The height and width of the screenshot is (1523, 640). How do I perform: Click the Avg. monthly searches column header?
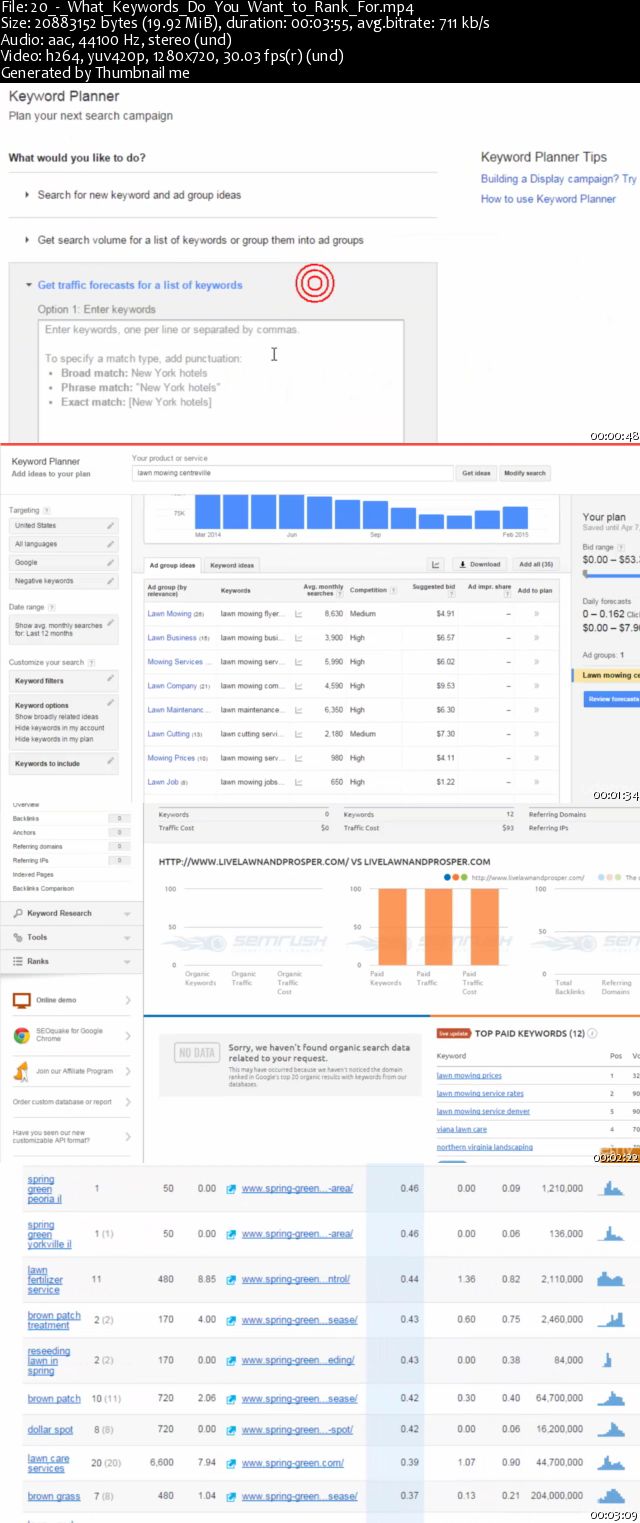tap(324, 590)
